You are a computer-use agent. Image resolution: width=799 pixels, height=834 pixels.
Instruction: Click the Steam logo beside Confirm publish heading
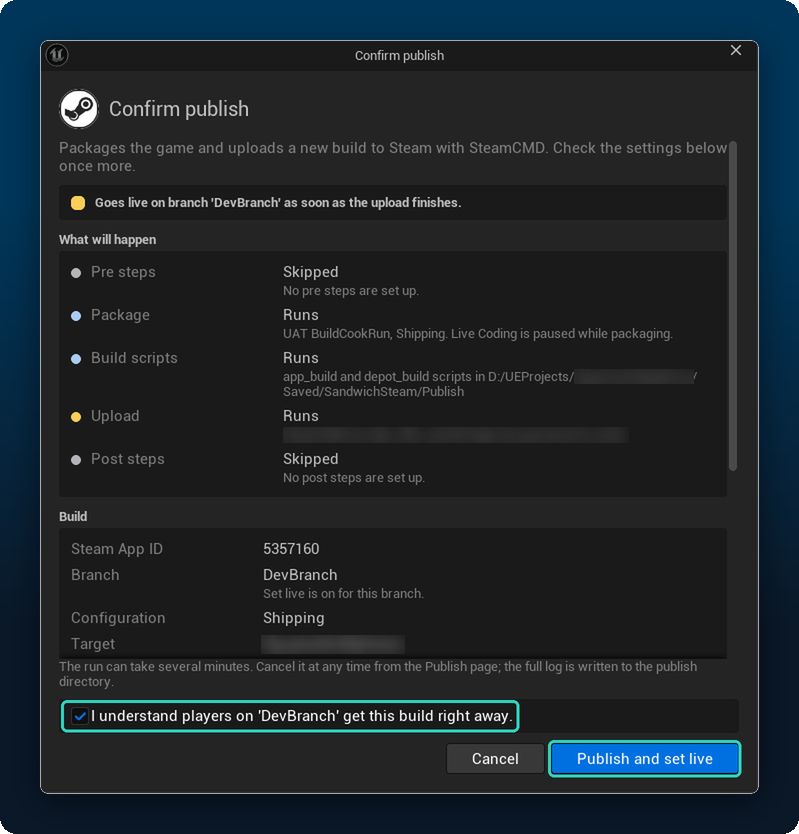pos(79,109)
